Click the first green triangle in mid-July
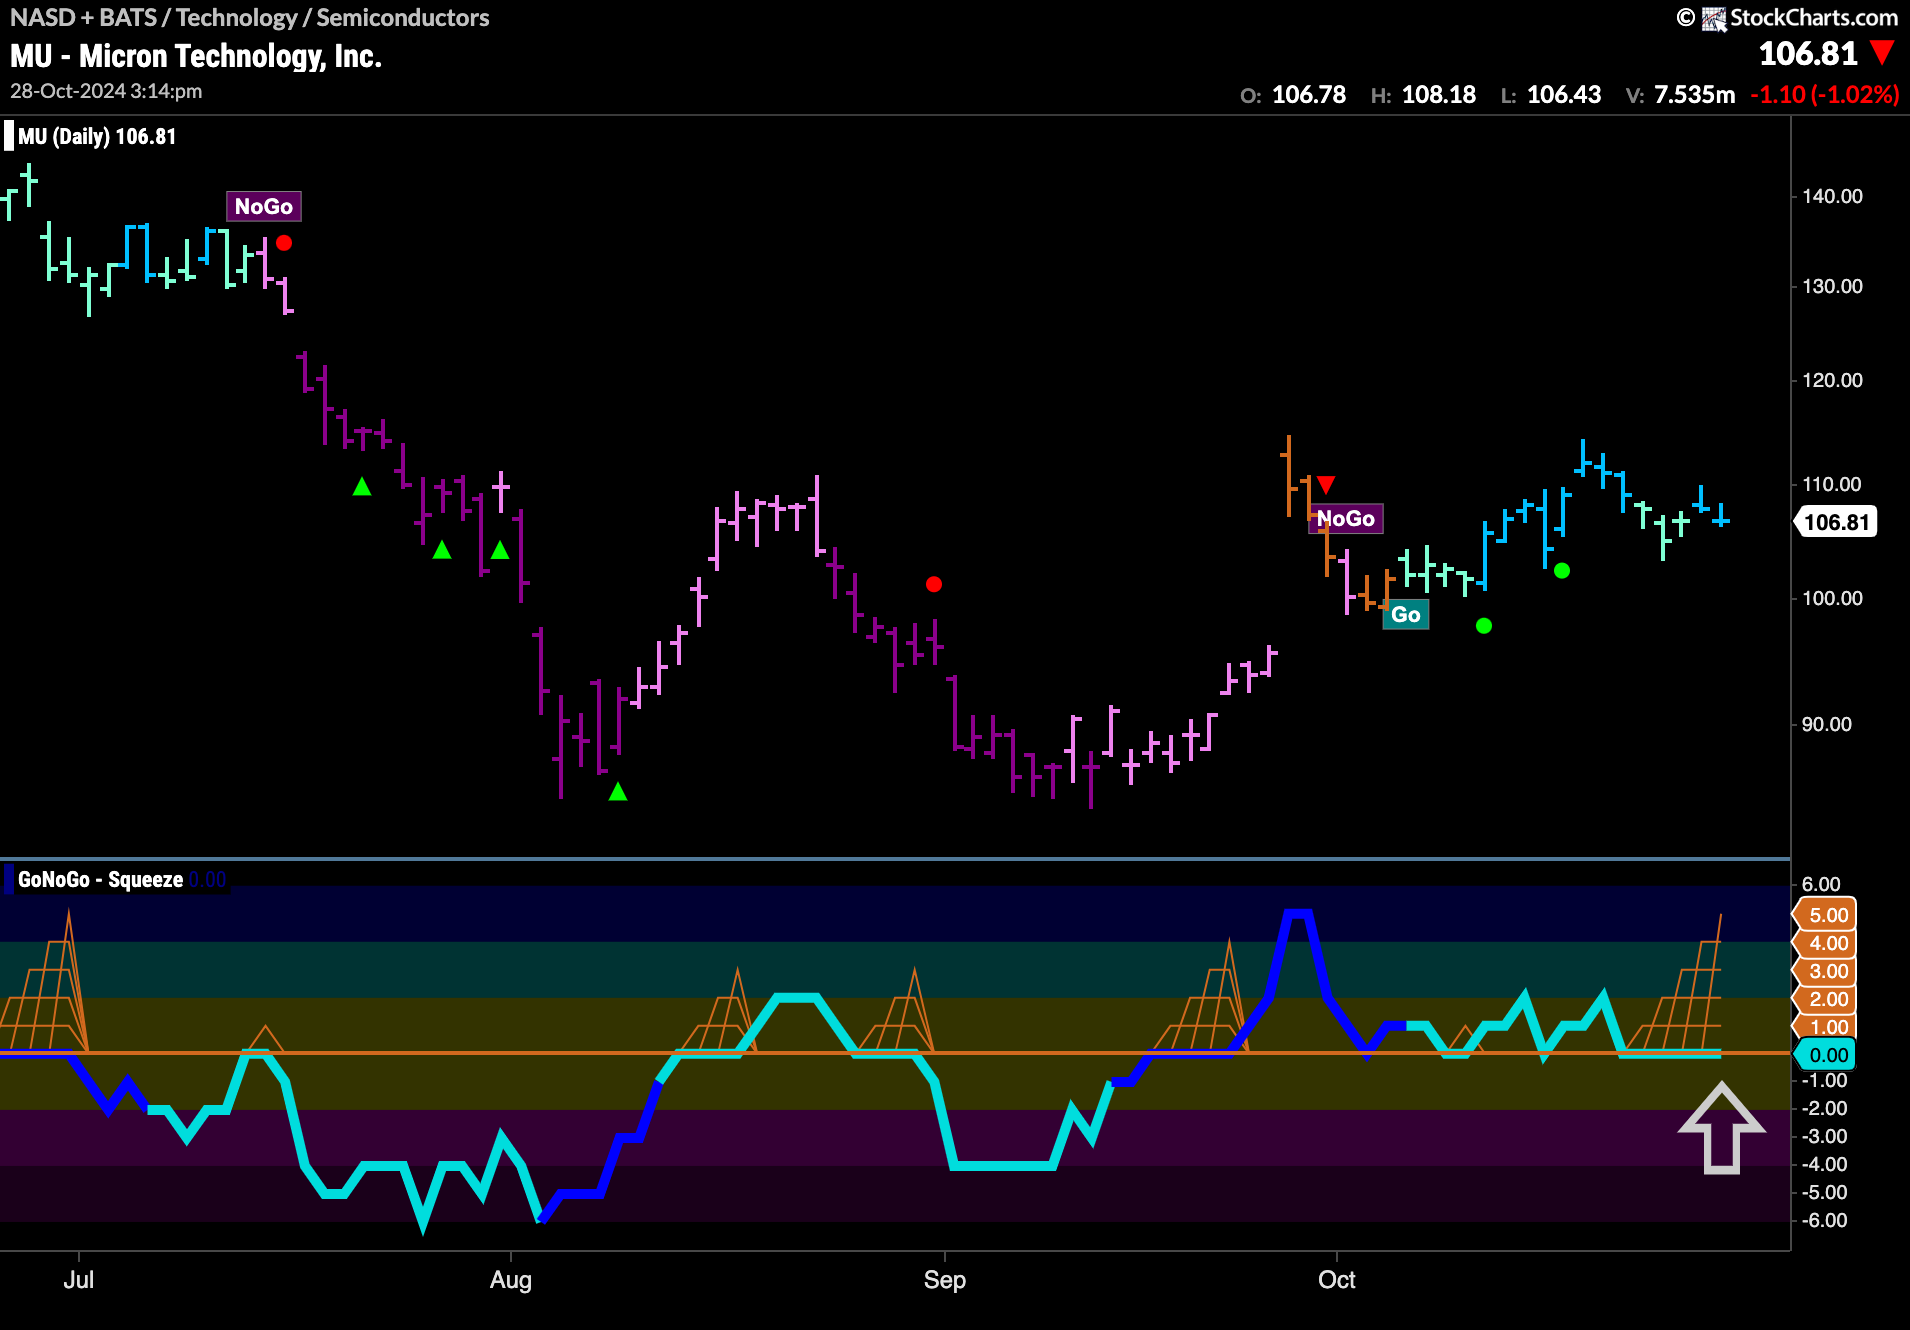Screen dimensions: 1910x1330 [x=362, y=487]
